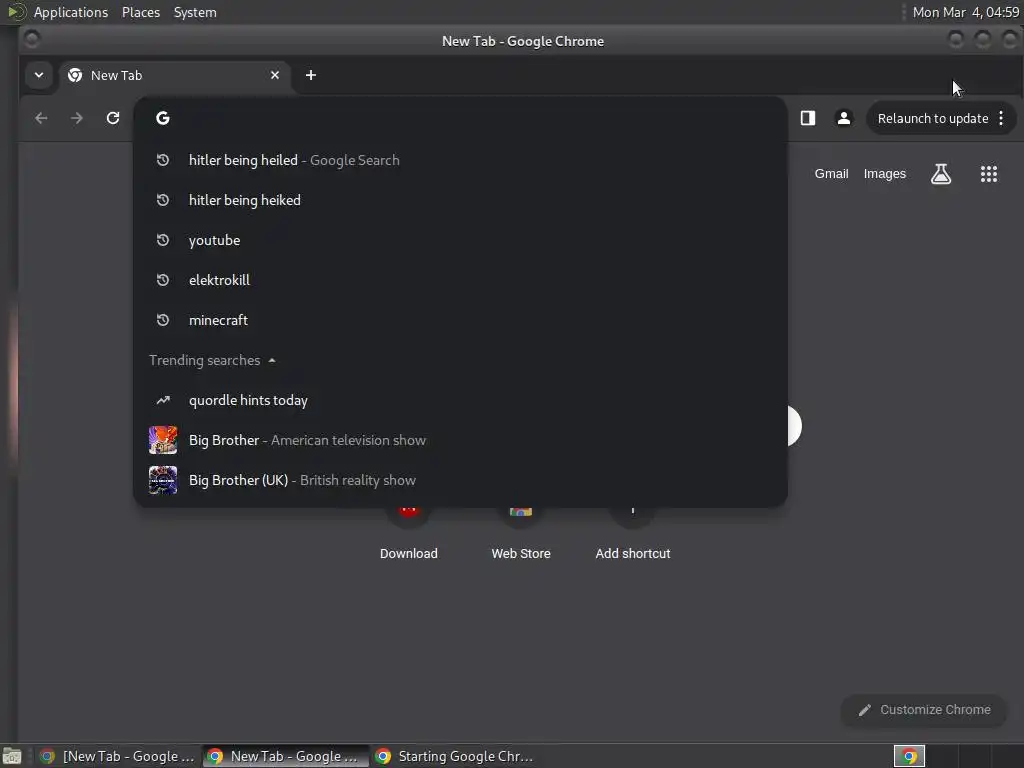Viewport: 1024px width, 768px height.
Task: Click the browser forward arrow
Action: tap(77, 118)
